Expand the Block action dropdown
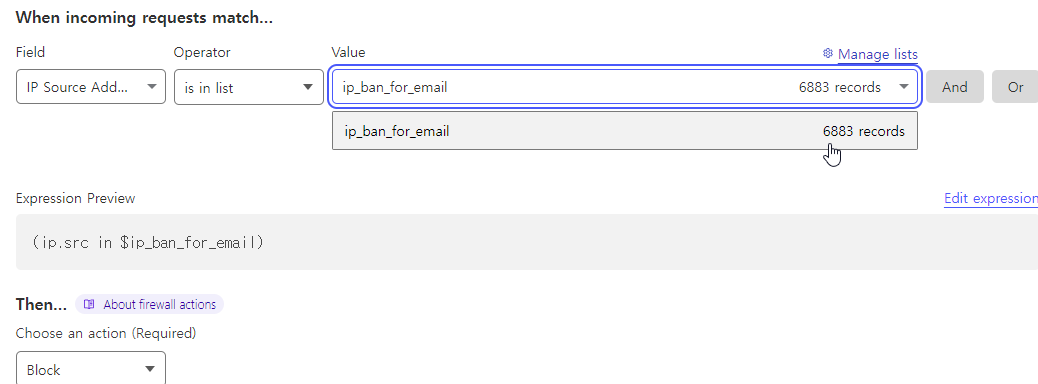 91,368
